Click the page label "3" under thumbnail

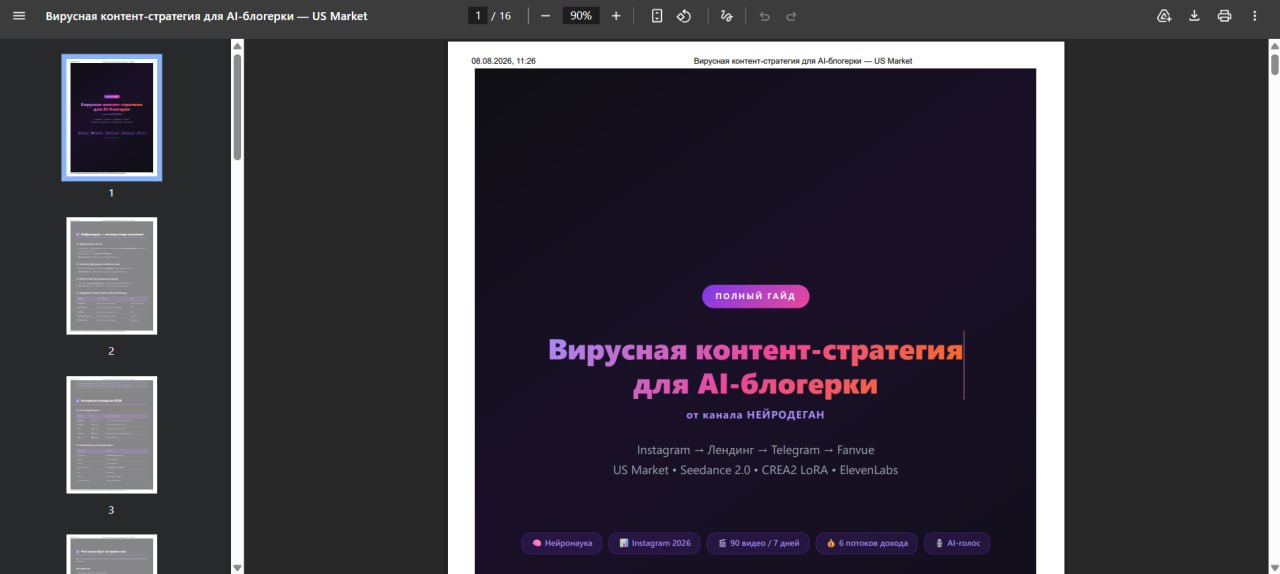pos(111,510)
